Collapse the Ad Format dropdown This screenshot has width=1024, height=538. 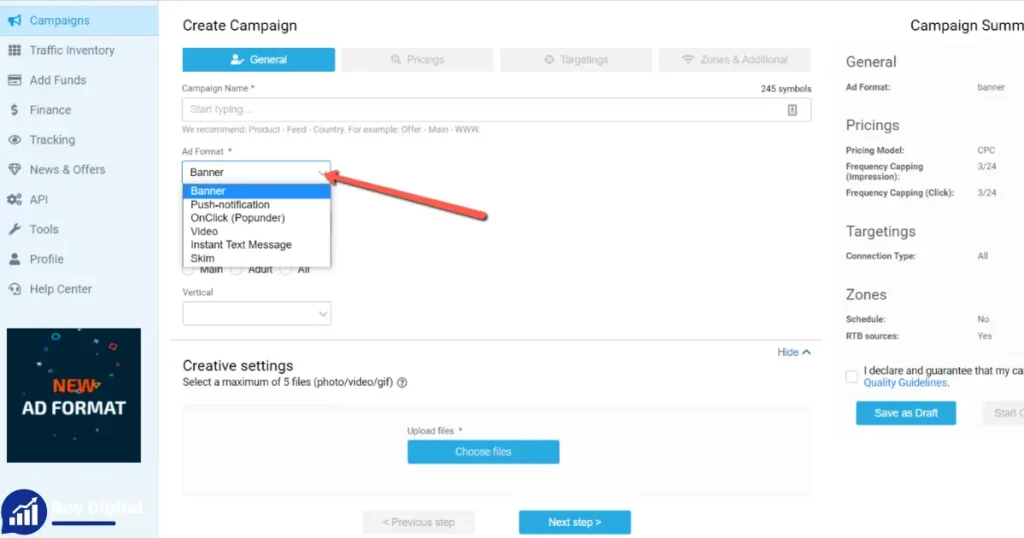[256, 172]
